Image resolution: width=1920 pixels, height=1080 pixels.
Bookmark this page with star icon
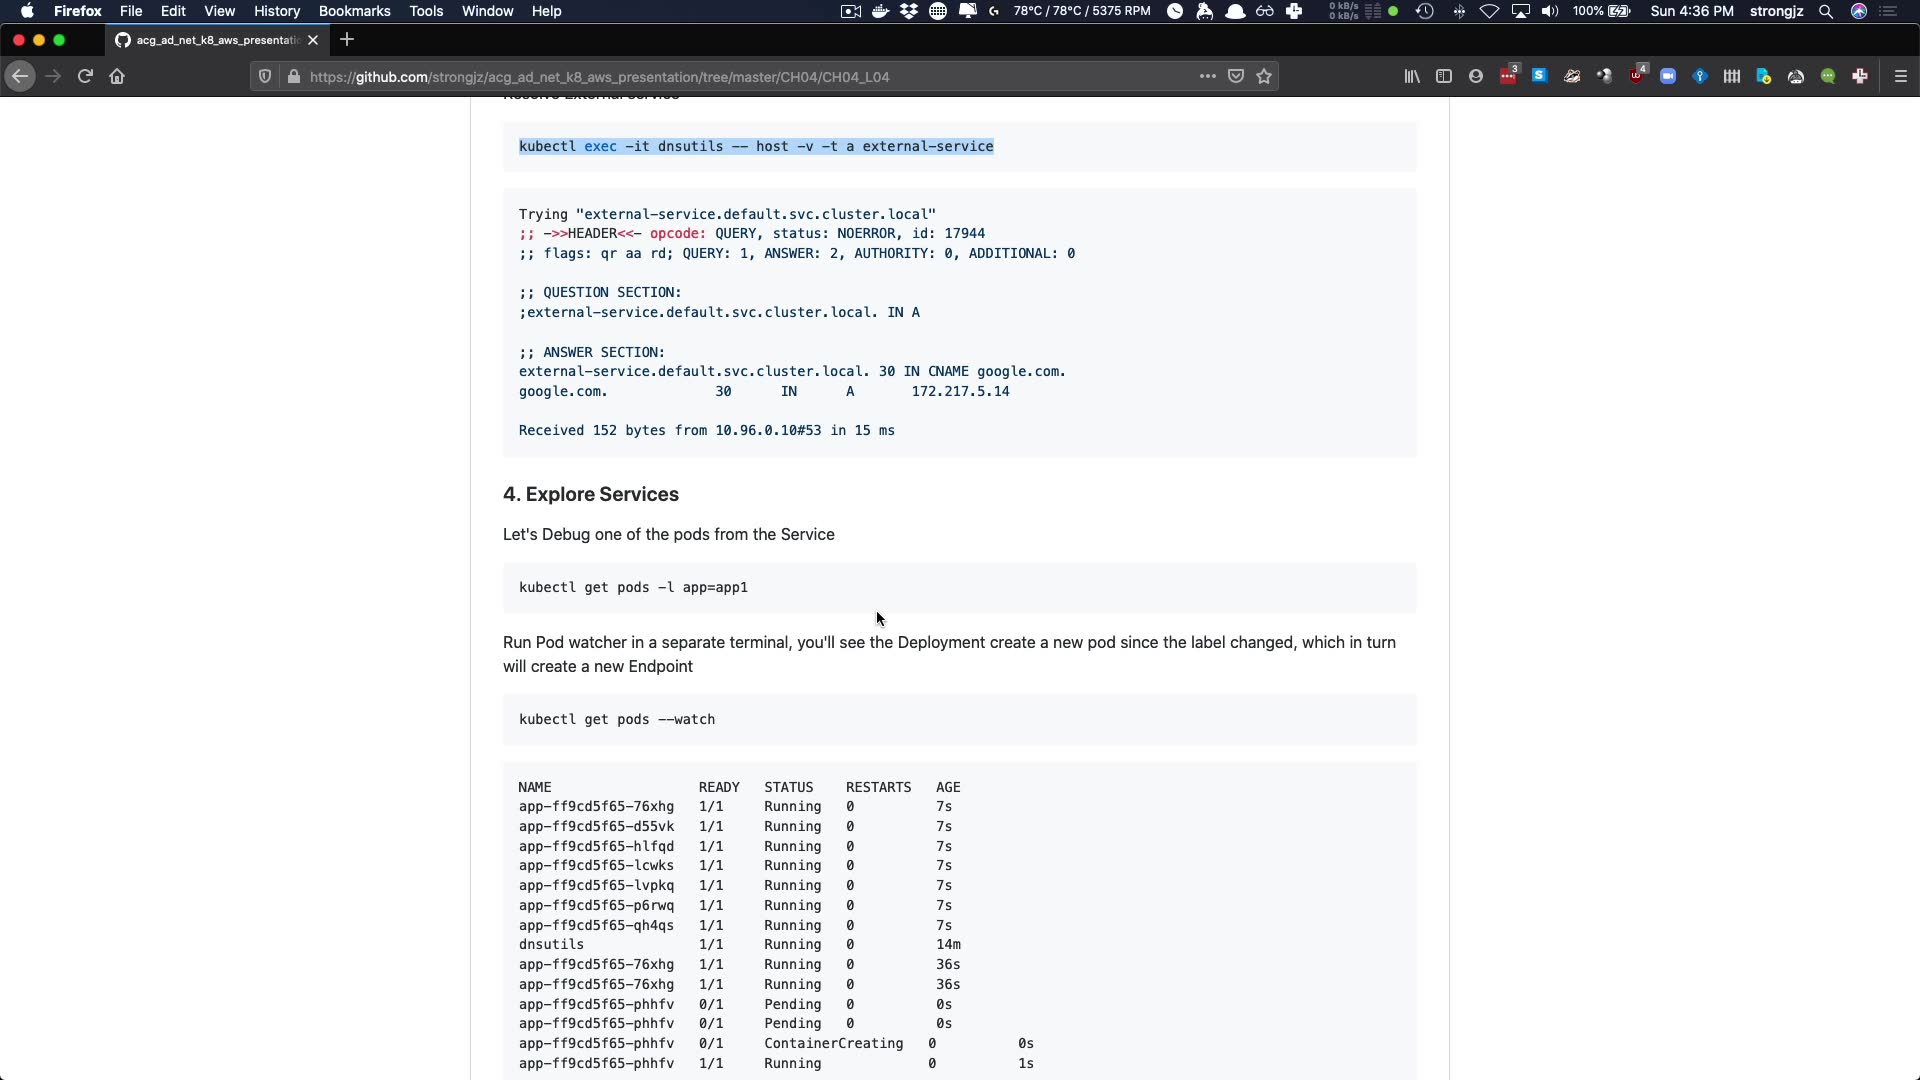coord(1264,76)
